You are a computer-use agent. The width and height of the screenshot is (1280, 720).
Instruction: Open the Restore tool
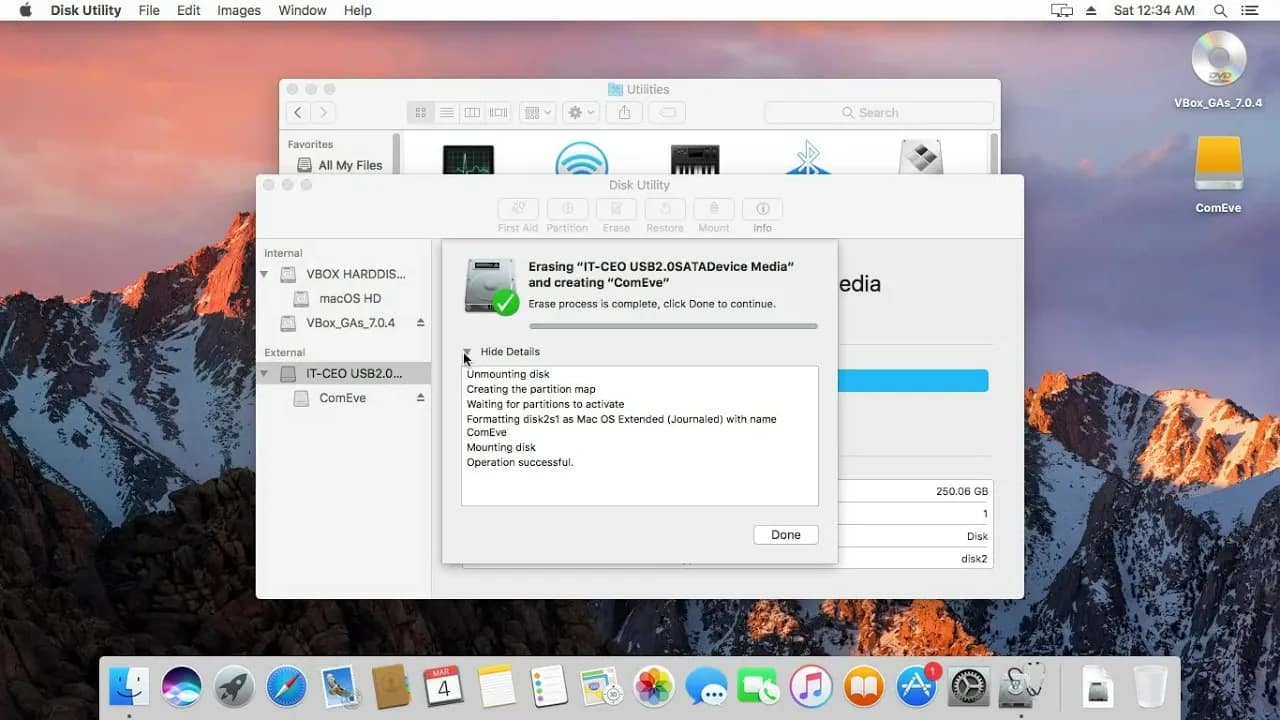(x=665, y=214)
